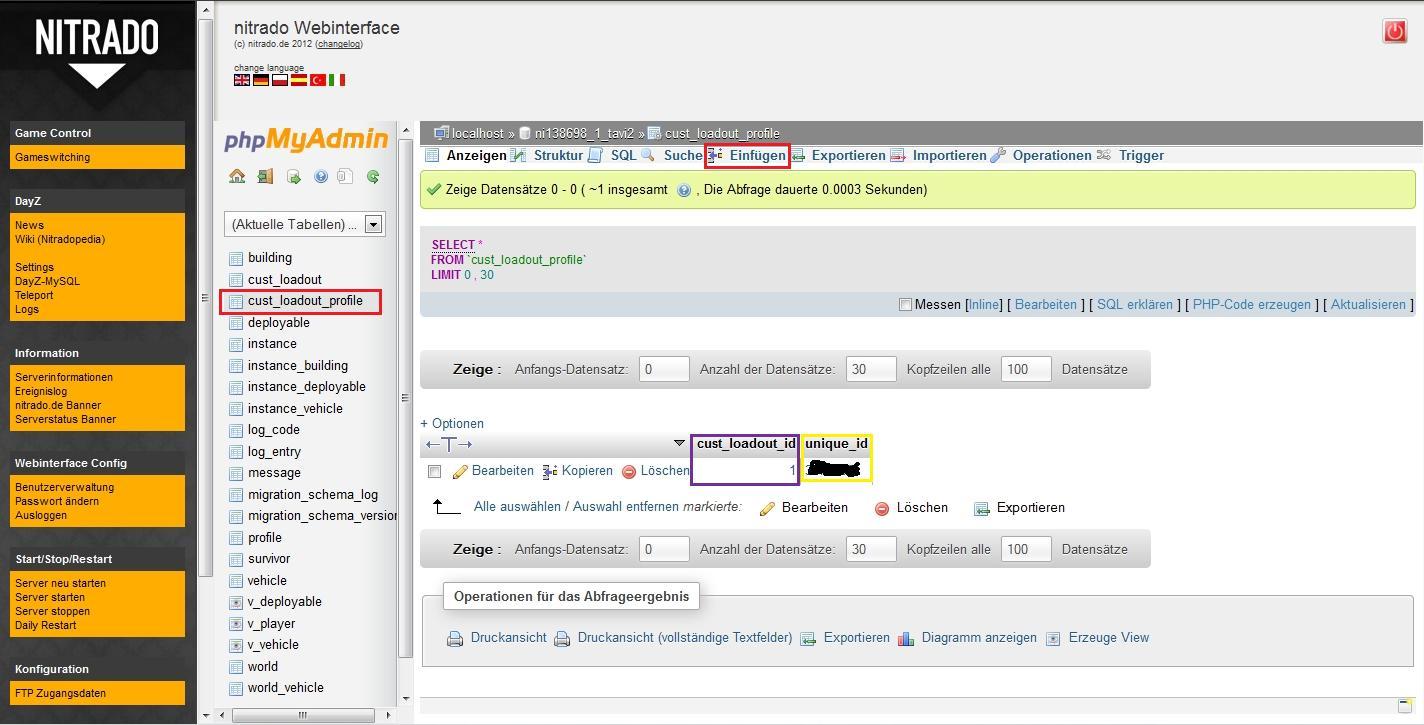Screen dimensions: 1424x725
Task: Open DayZ-MySQL in the left sidebar
Action: coord(47,281)
